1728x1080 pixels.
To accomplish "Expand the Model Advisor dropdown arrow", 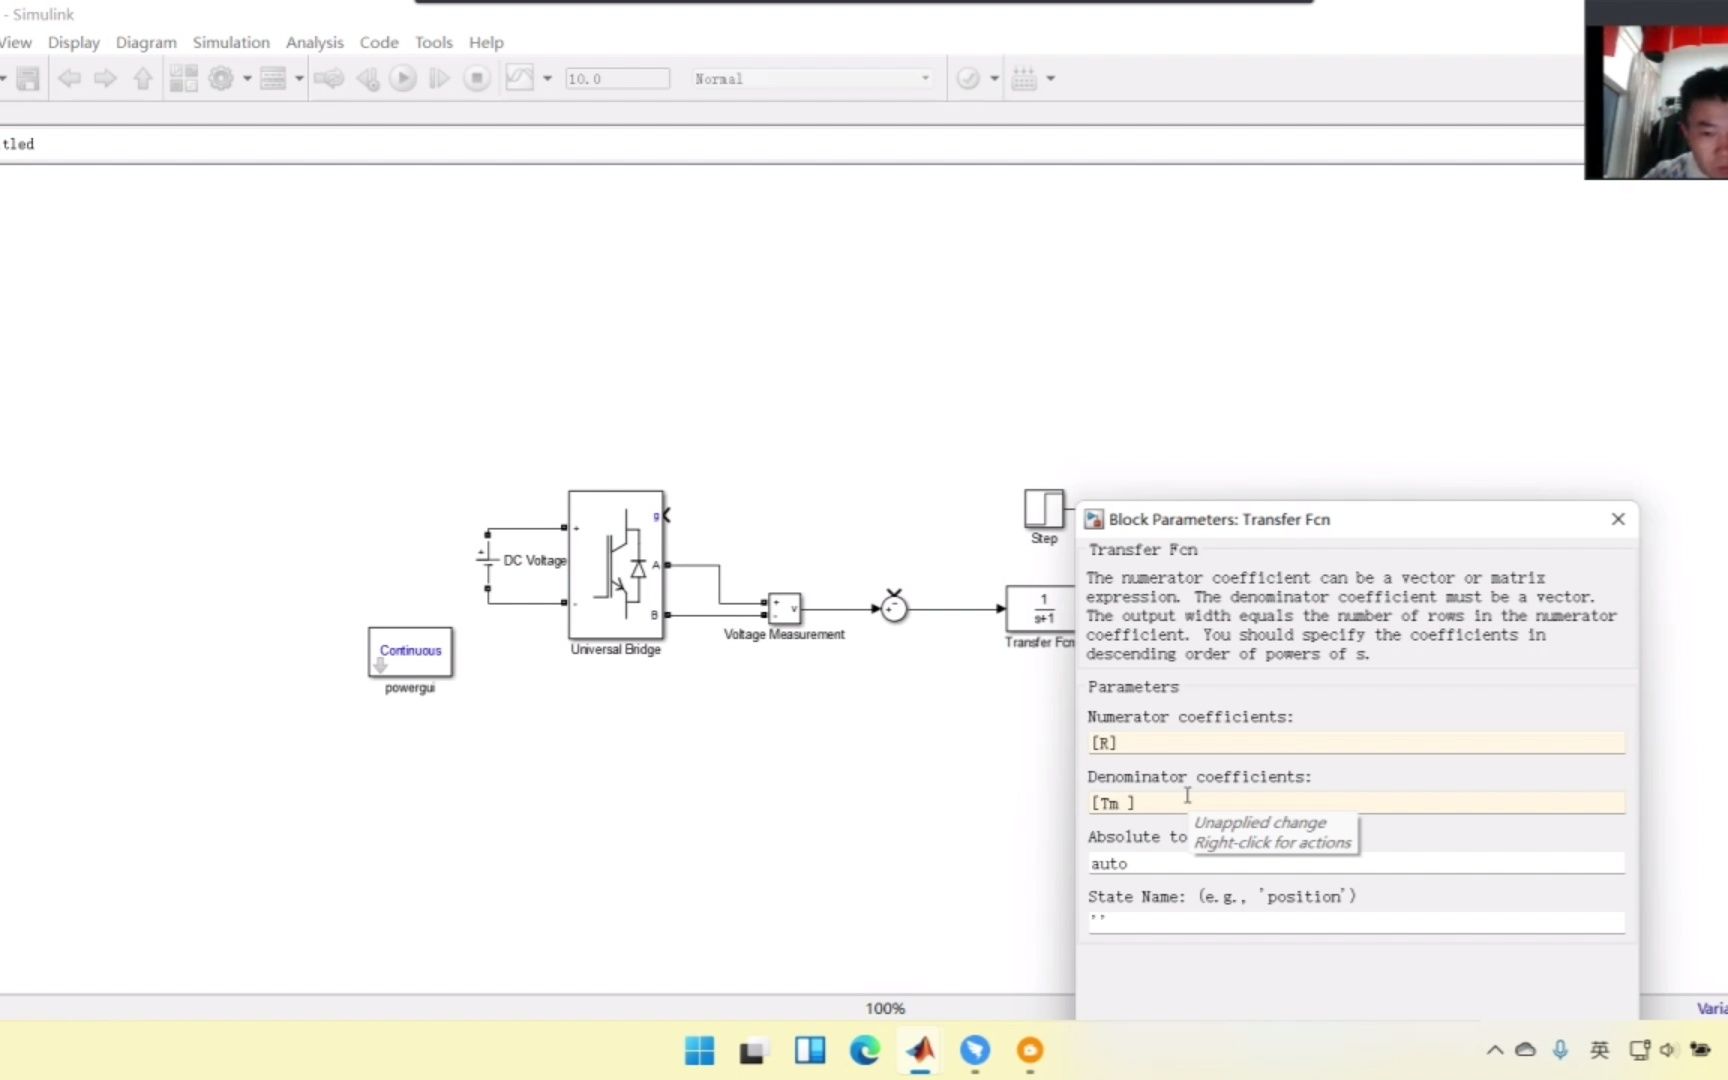I will (x=994, y=78).
